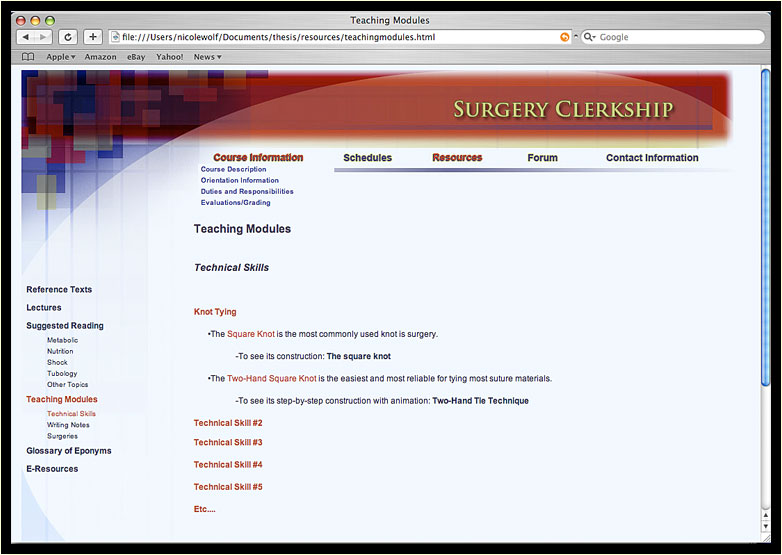
Task: Open the Two-Hand Tie Technique animation link
Action: pyautogui.click(x=480, y=401)
